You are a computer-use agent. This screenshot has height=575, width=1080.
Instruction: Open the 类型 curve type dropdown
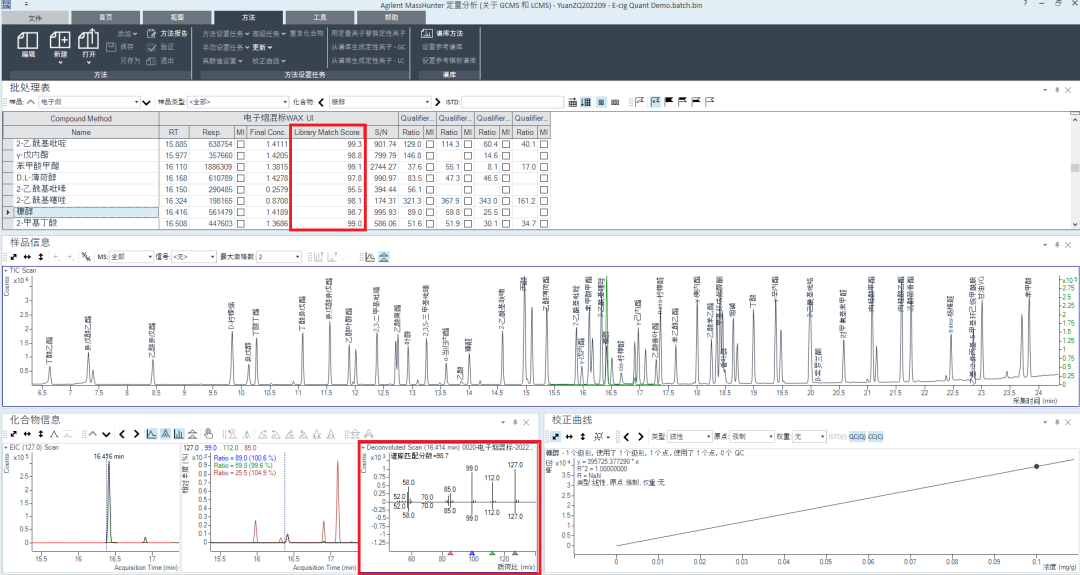pos(689,437)
